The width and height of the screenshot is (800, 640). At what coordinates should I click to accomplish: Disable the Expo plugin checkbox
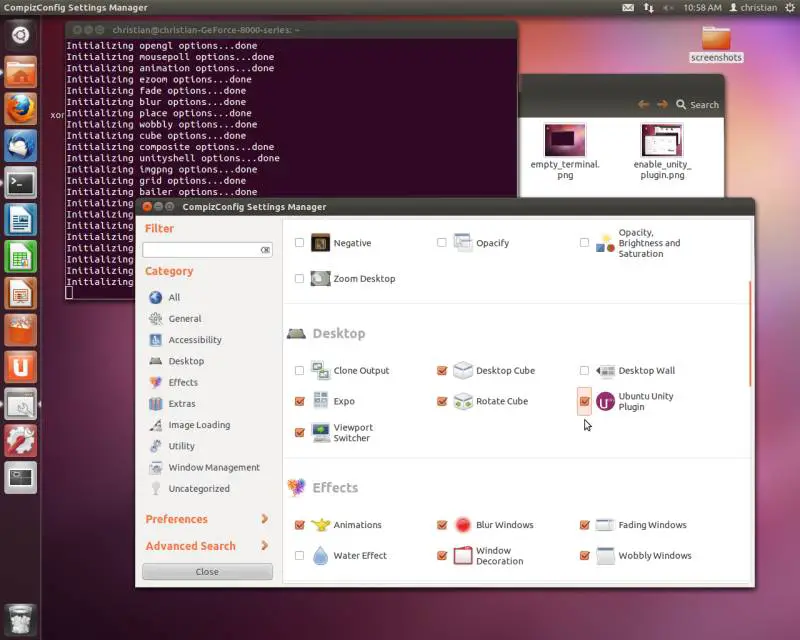coord(299,401)
